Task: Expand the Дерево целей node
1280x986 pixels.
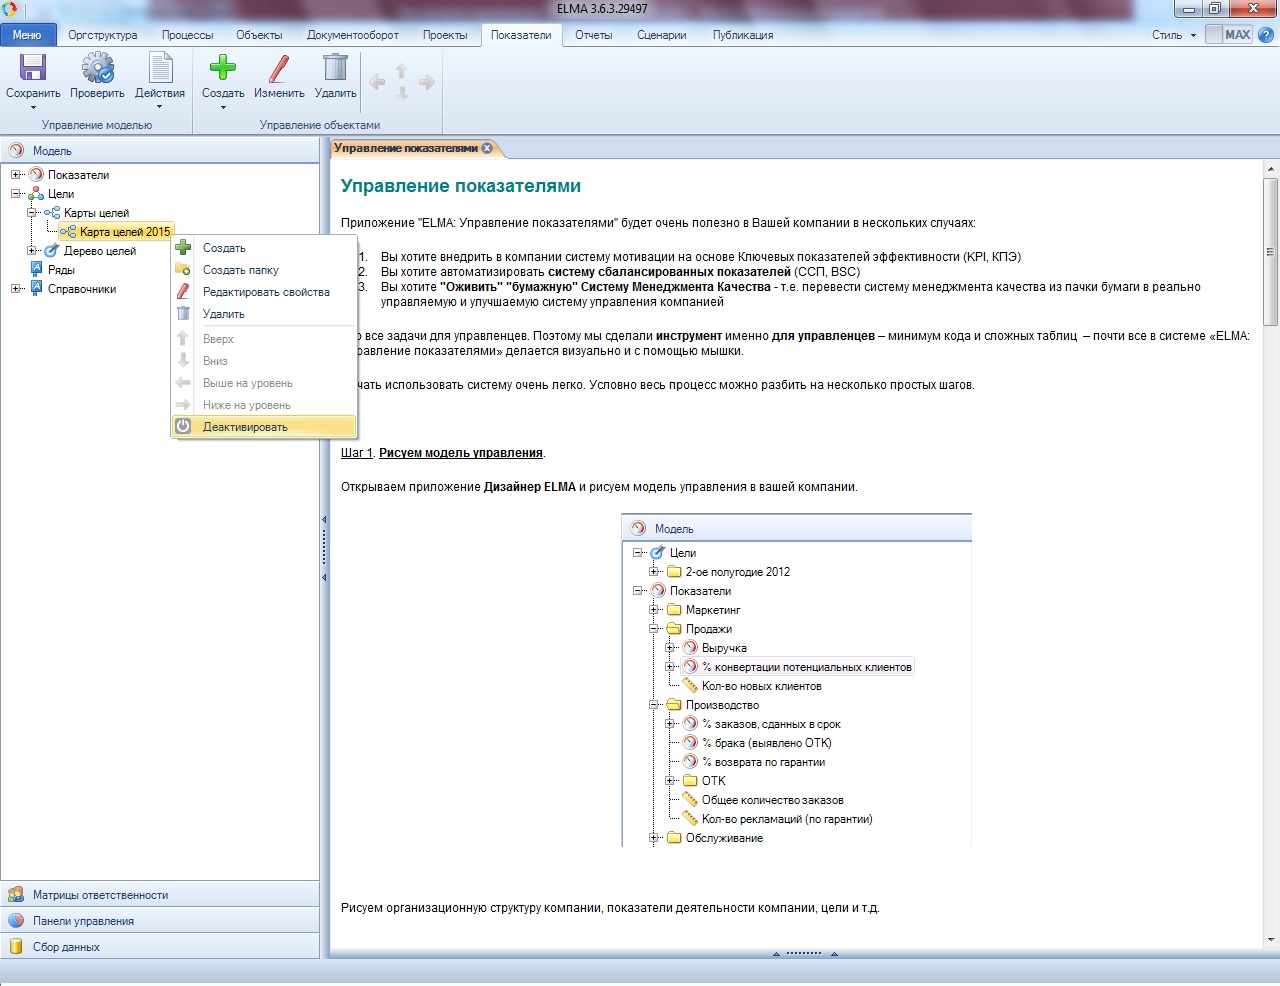Action: (x=32, y=251)
